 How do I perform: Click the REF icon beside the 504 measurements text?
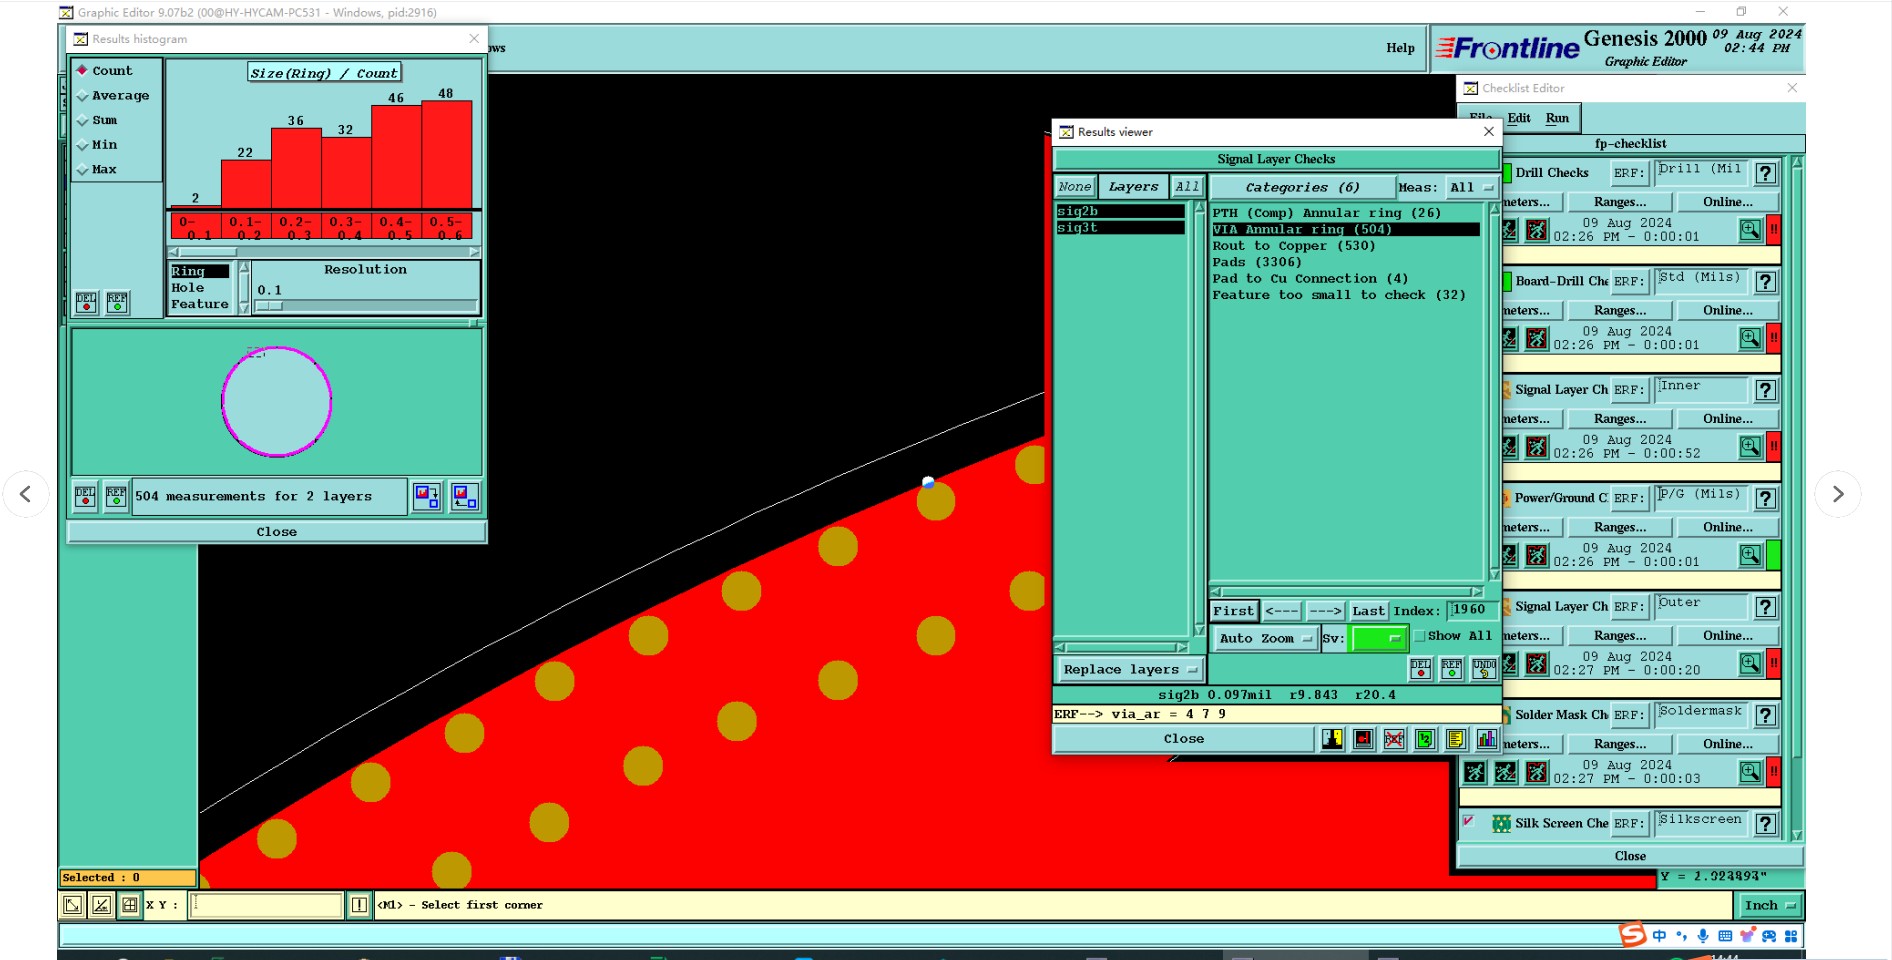(x=116, y=496)
